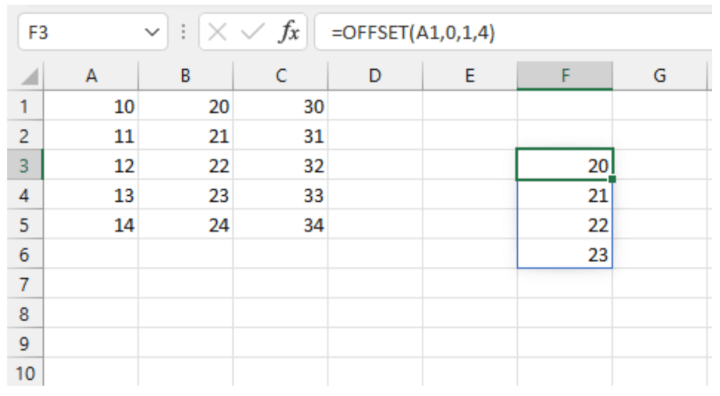The width and height of the screenshot is (720, 396).
Task: Click cell F4 showing 21
Action: 565,195
